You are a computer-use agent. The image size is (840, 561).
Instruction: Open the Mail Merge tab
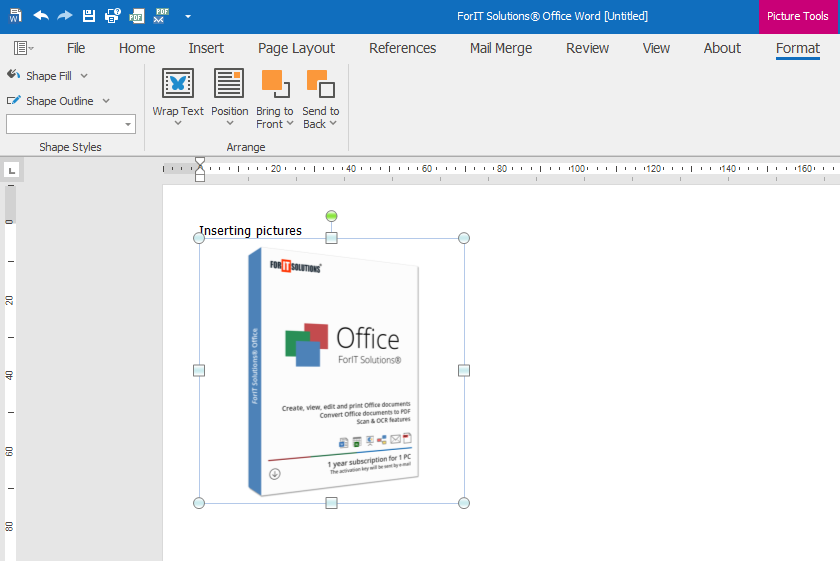[501, 48]
